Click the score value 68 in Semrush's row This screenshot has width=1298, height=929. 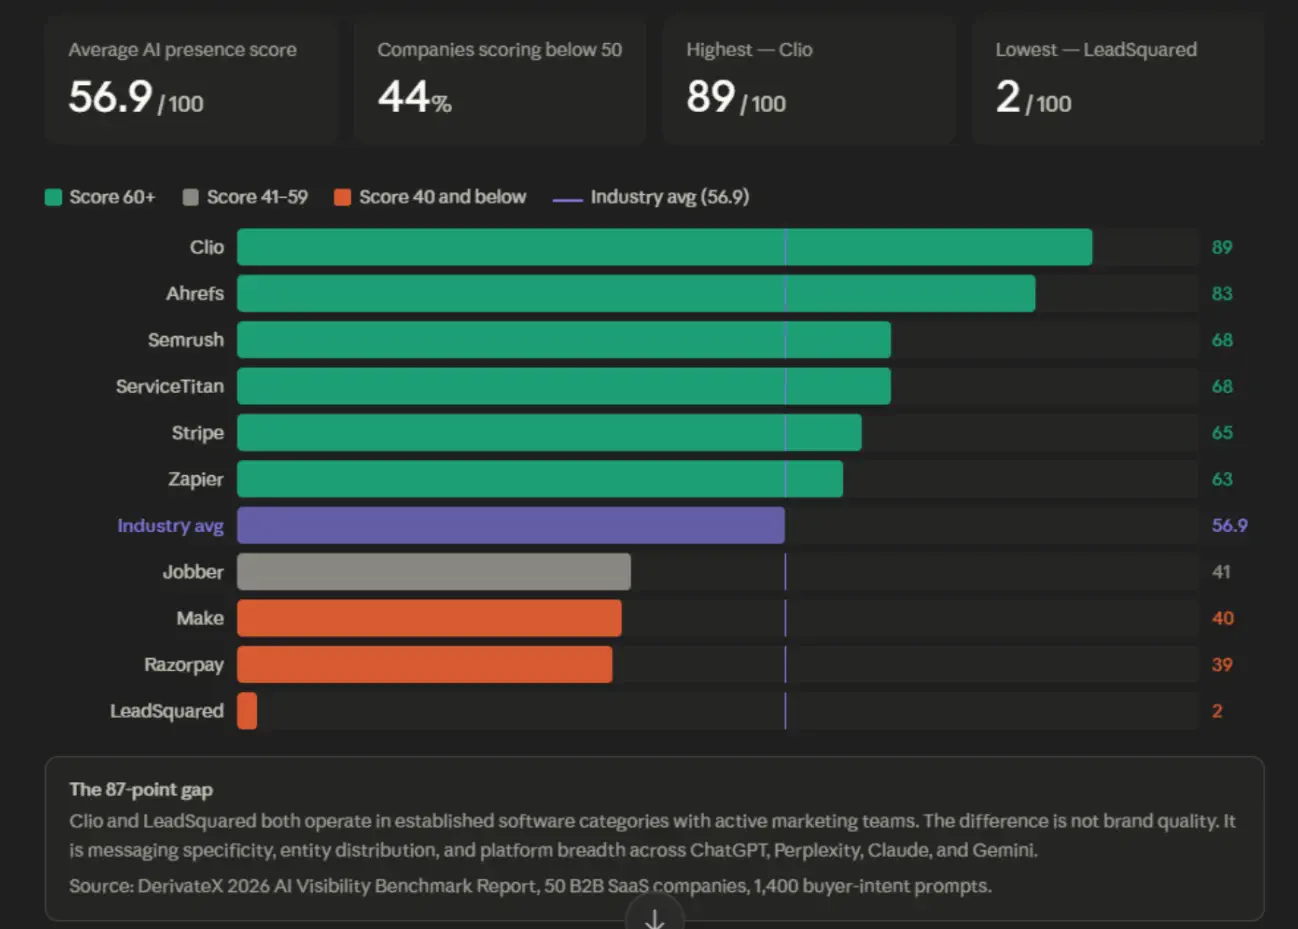(x=1222, y=340)
